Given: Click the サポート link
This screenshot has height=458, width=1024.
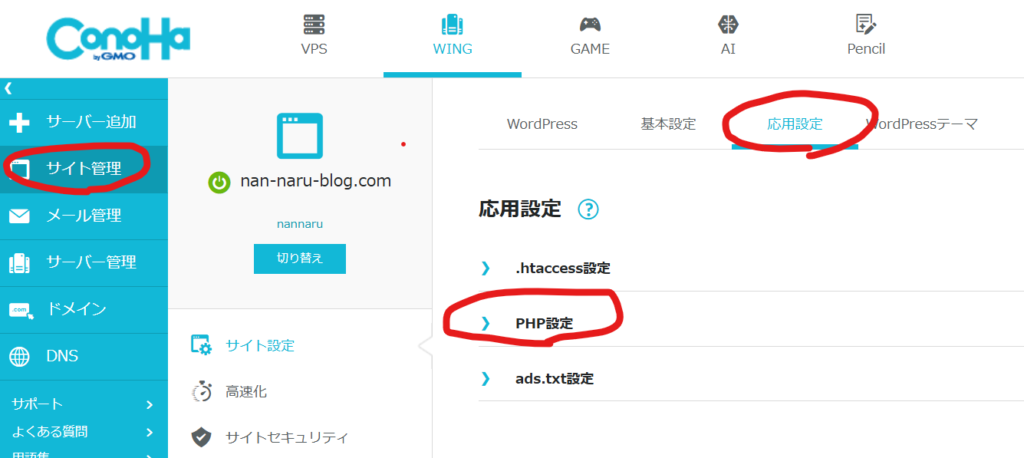Looking at the screenshot, I should [37, 404].
